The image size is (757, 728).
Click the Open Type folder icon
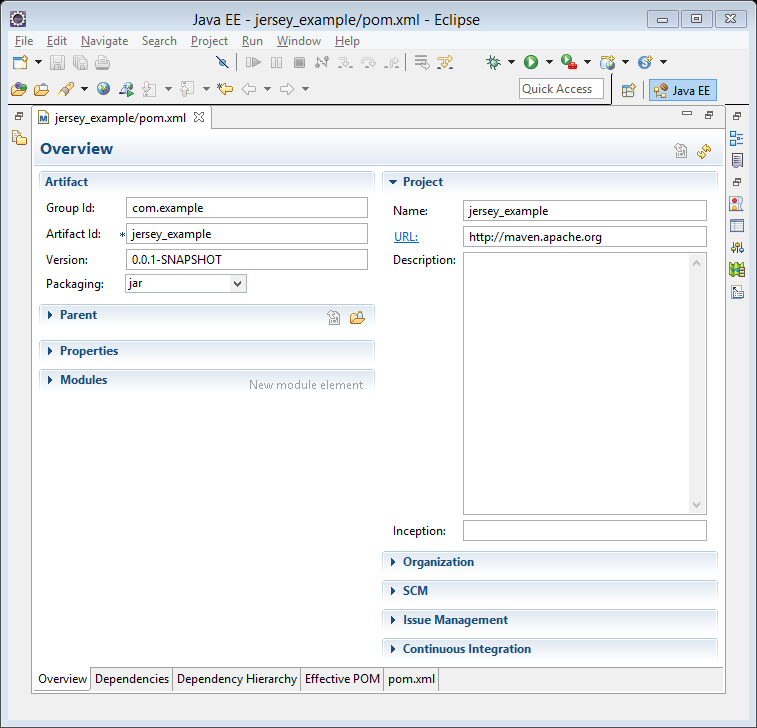tap(19, 89)
